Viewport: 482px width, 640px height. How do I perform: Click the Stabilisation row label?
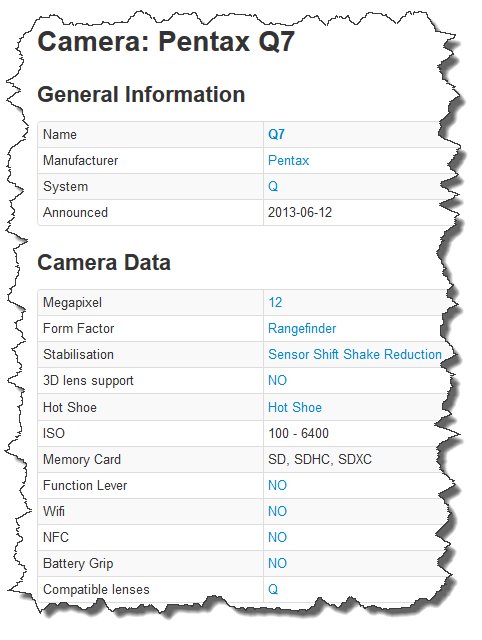coord(78,354)
